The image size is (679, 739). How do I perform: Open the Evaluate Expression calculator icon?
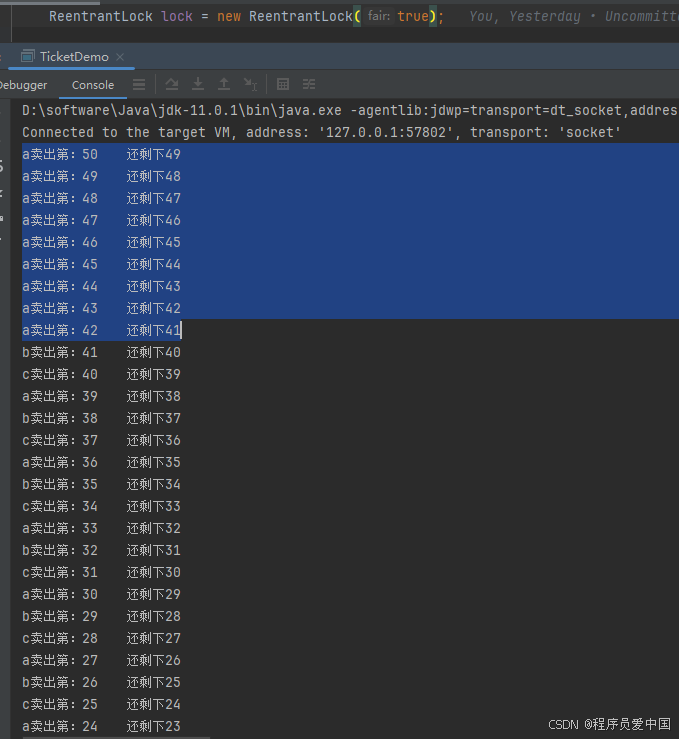[x=283, y=84]
